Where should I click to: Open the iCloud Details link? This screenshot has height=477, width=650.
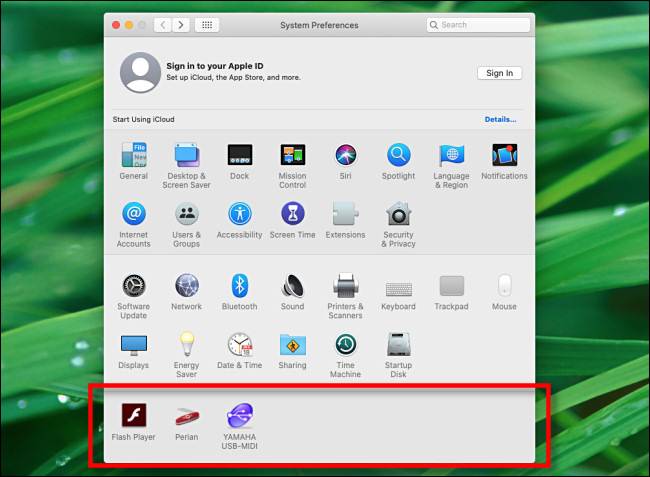pos(500,119)
